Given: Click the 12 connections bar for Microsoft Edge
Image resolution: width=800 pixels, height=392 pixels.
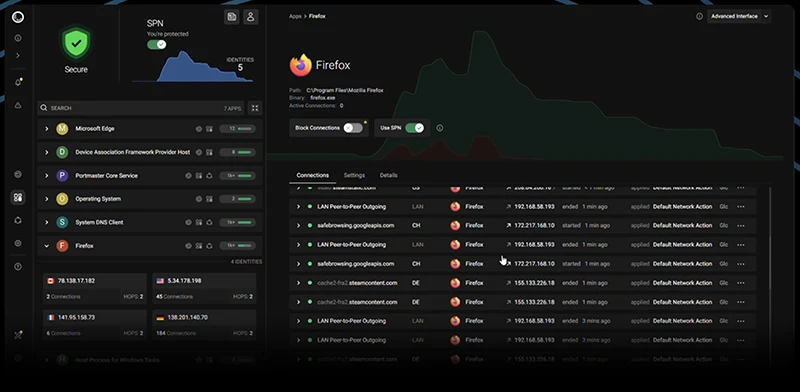Looking at the screenshot, I should pyautogui.click(x=237, y=129).
